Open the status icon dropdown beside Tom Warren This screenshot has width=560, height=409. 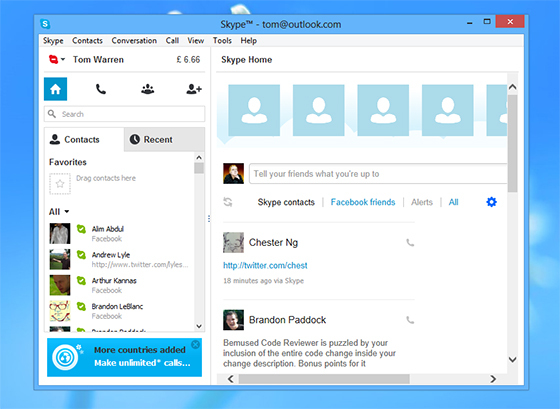pos(57,59)
